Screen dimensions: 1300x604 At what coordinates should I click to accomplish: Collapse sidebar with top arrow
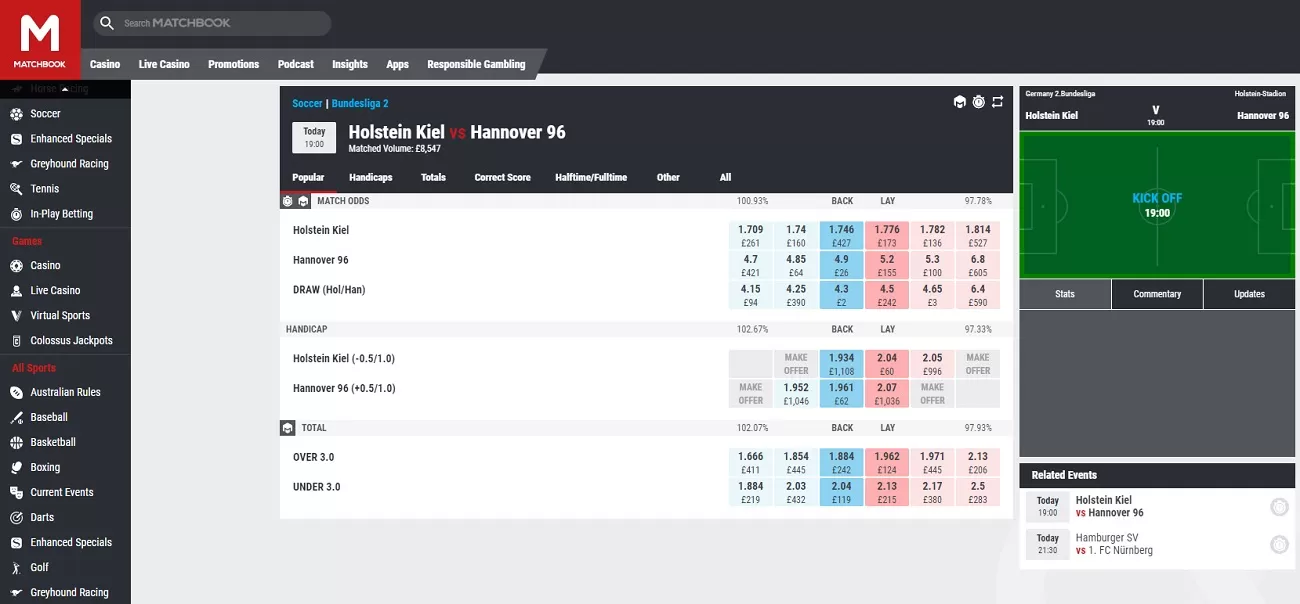[x=66, y=89]
